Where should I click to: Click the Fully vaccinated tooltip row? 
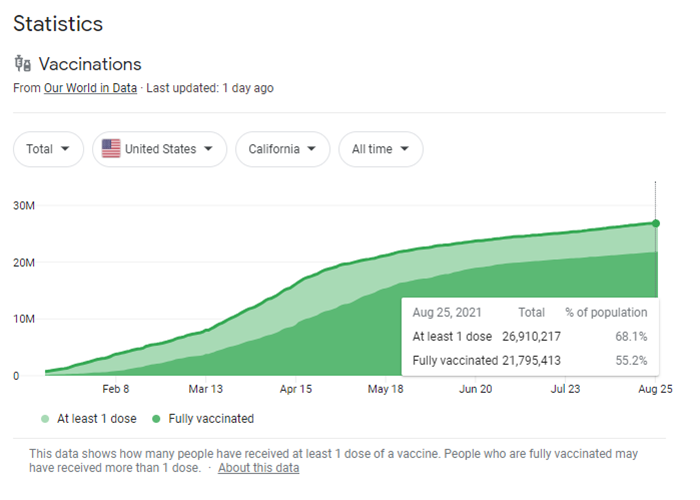tap(529, 359)
